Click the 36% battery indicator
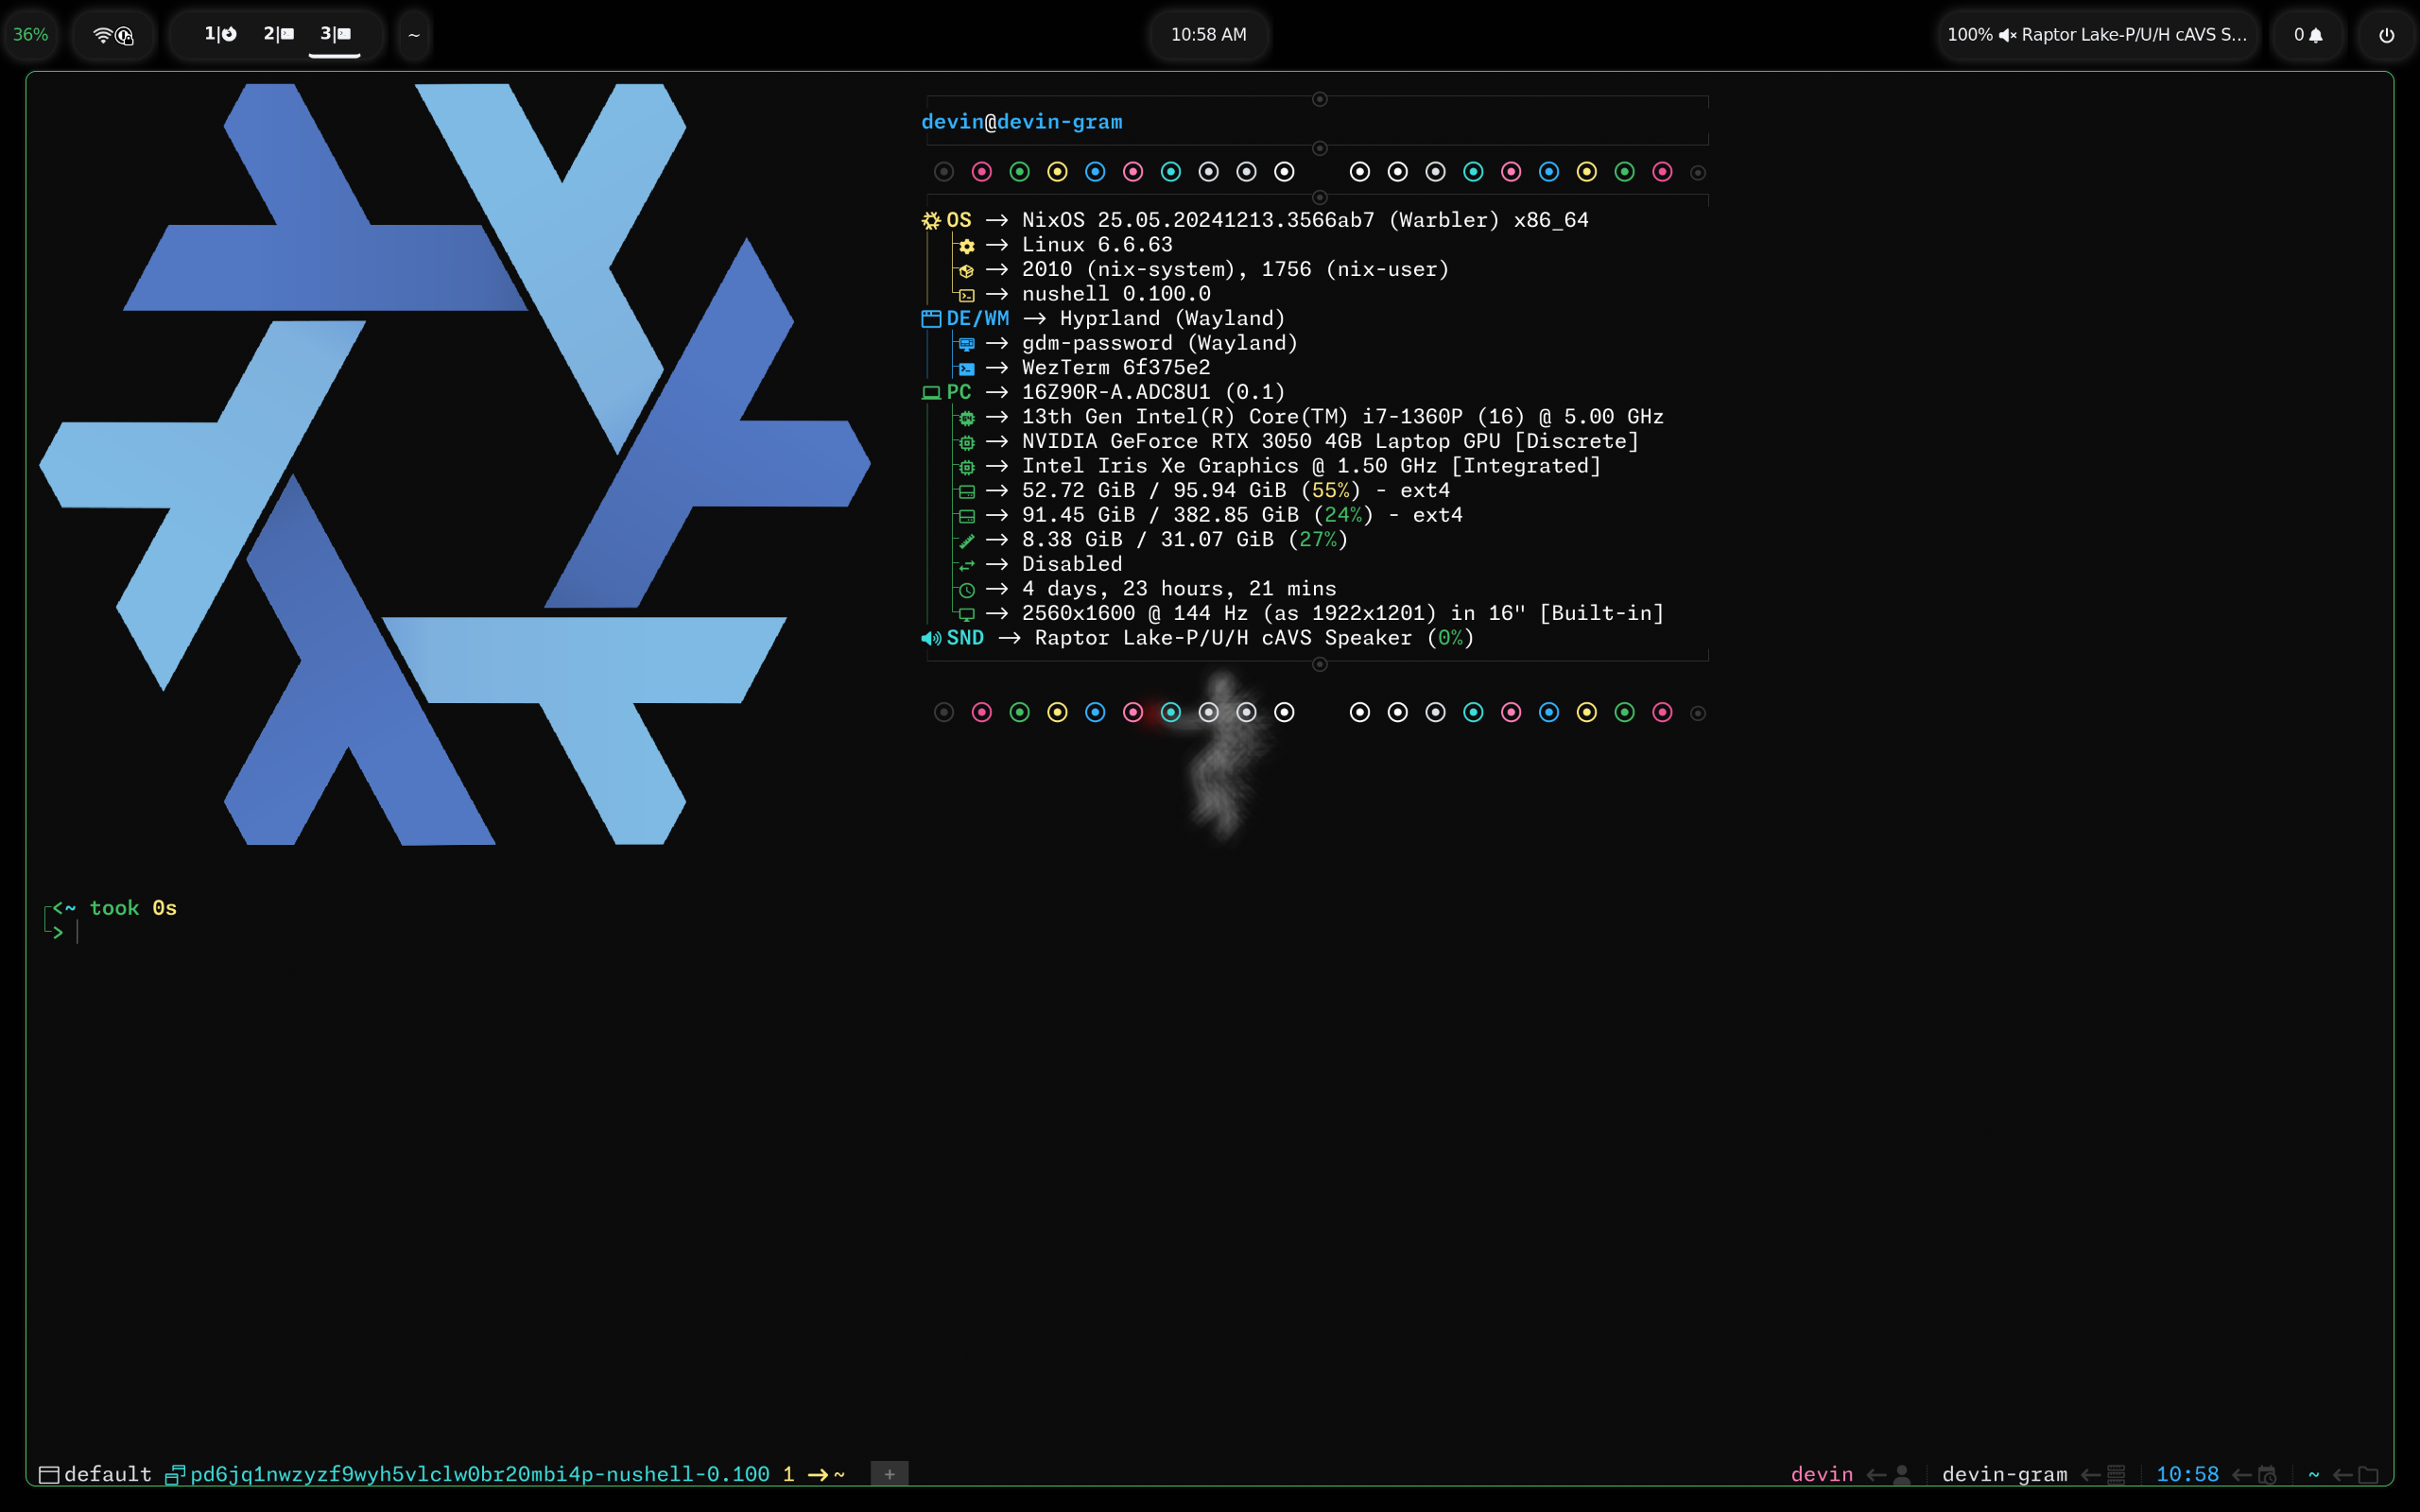 (30, 35)
